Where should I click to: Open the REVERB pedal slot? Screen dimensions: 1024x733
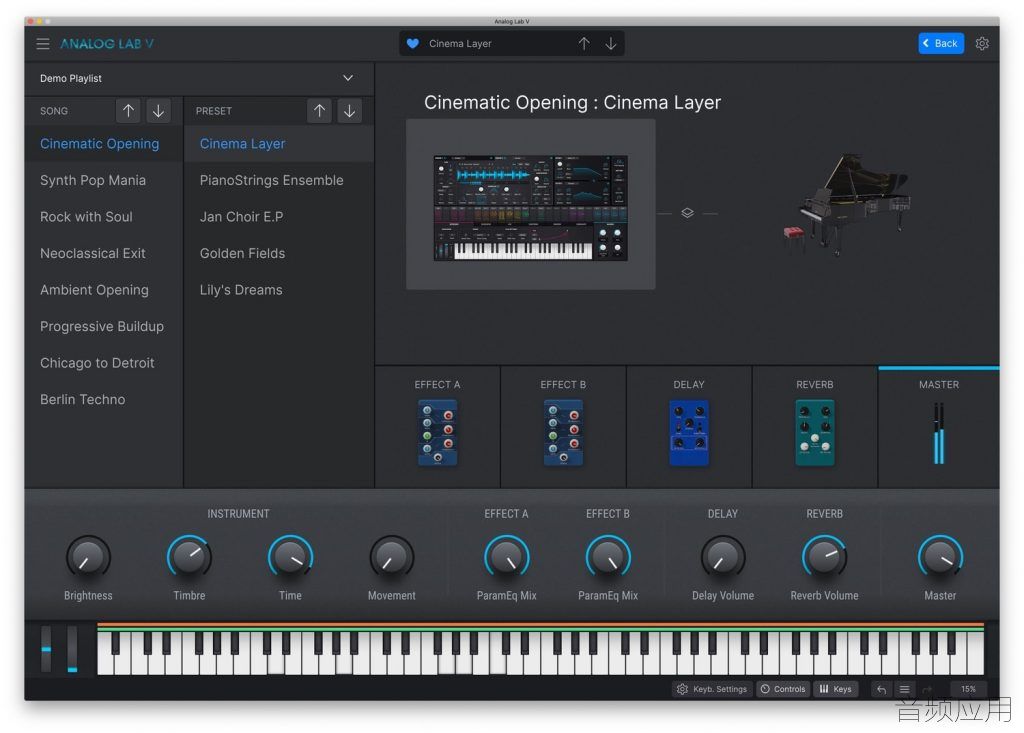815,427
